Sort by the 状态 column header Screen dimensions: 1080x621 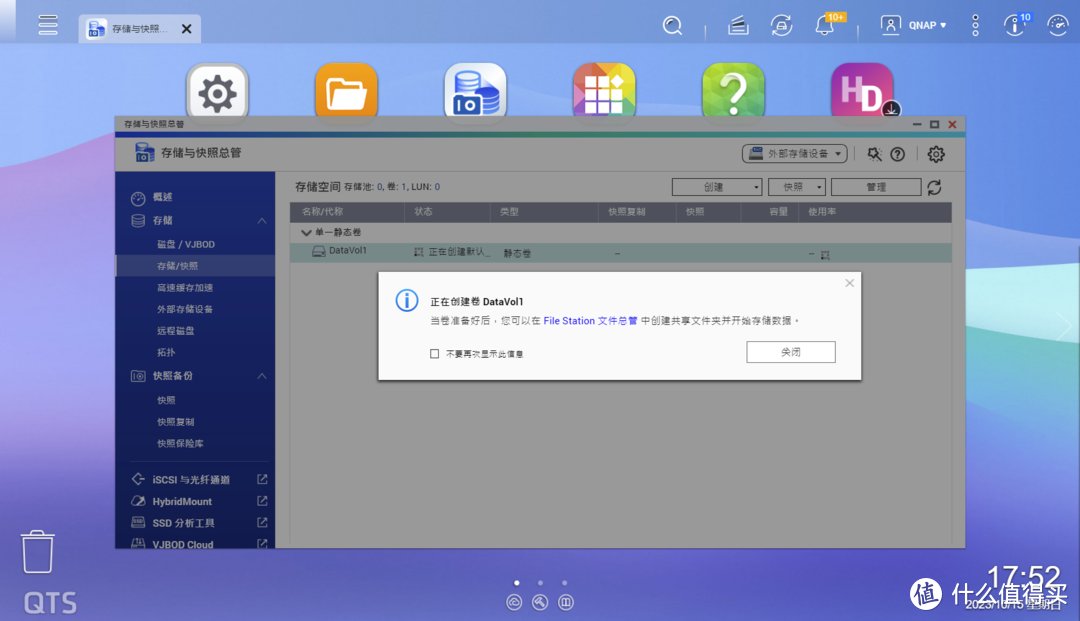tap(424, 212)
